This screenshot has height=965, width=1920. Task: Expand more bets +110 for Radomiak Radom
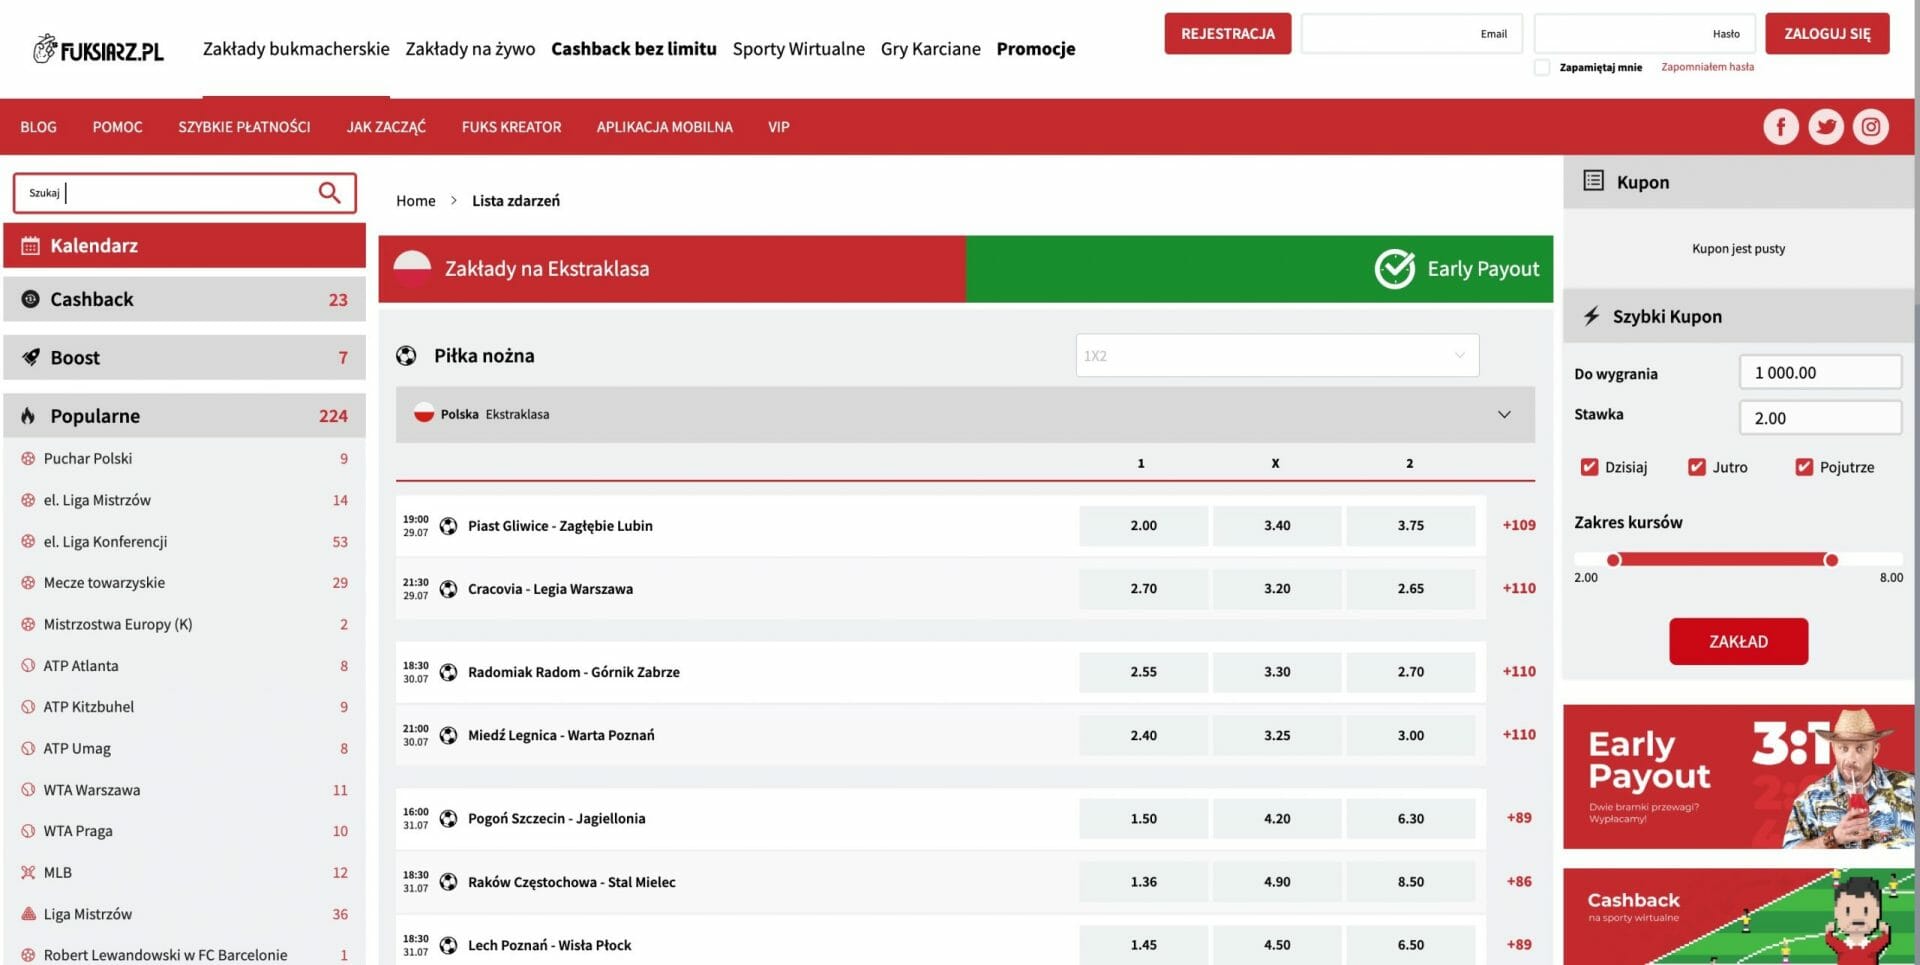coord(1518,671)
